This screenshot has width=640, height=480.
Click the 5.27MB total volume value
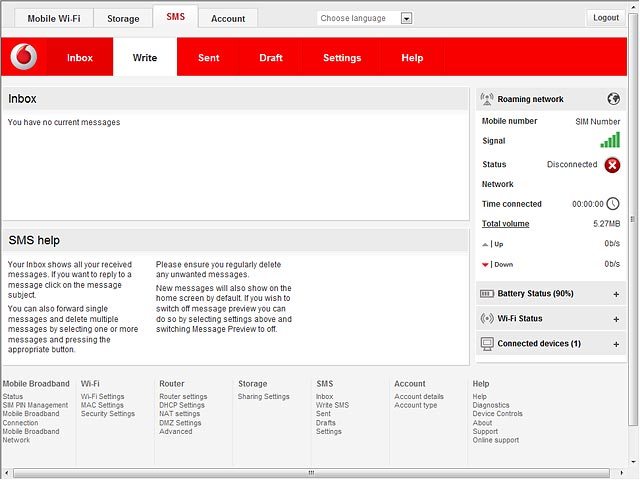607,223
